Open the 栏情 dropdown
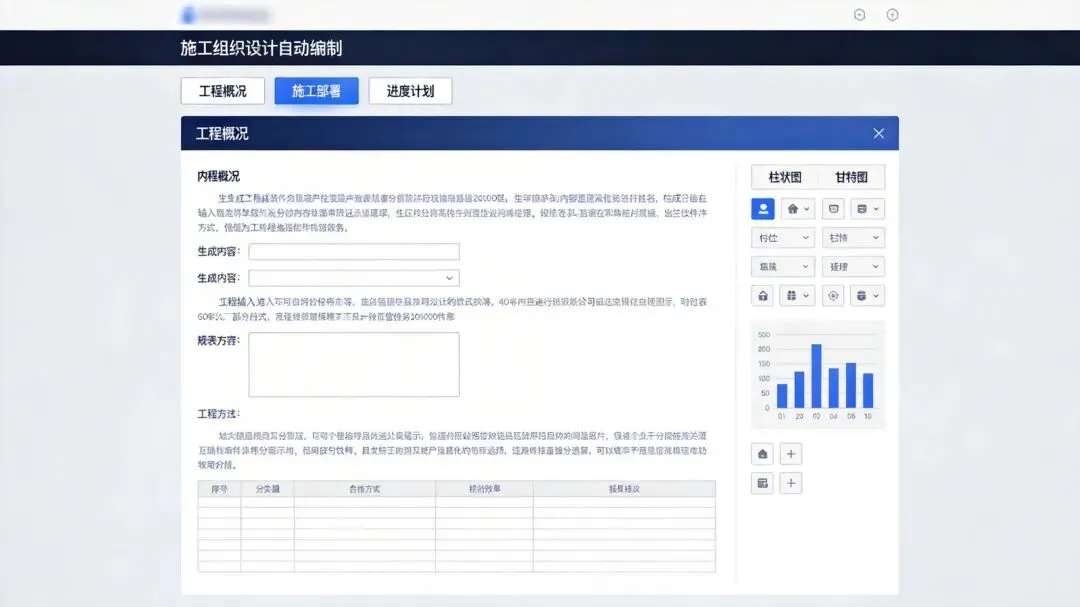Screen dimensions: 1080x607 [x=853, y=238]
